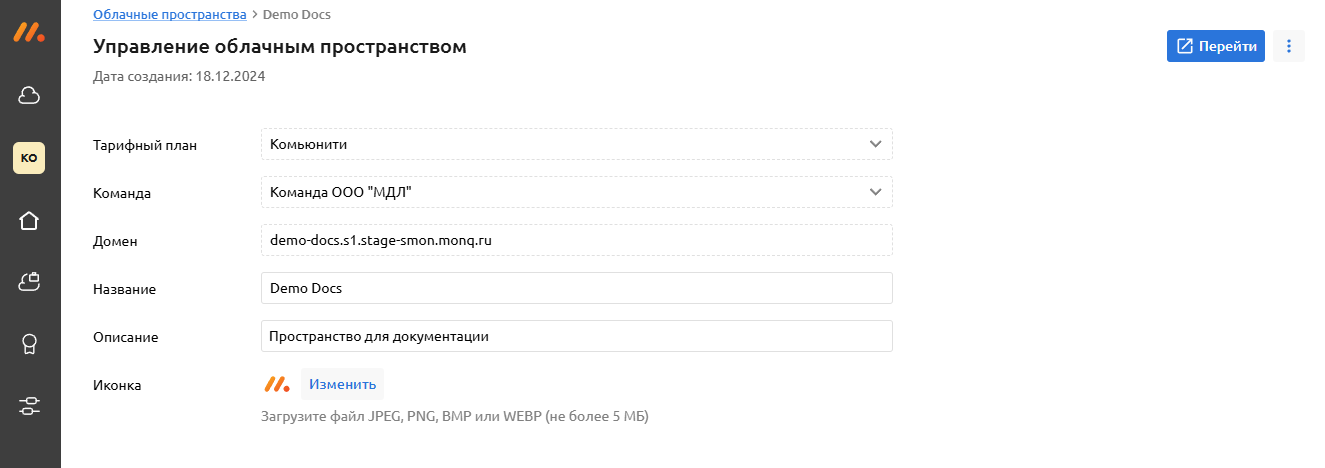Click the current space icon preview

coord(276,384)
